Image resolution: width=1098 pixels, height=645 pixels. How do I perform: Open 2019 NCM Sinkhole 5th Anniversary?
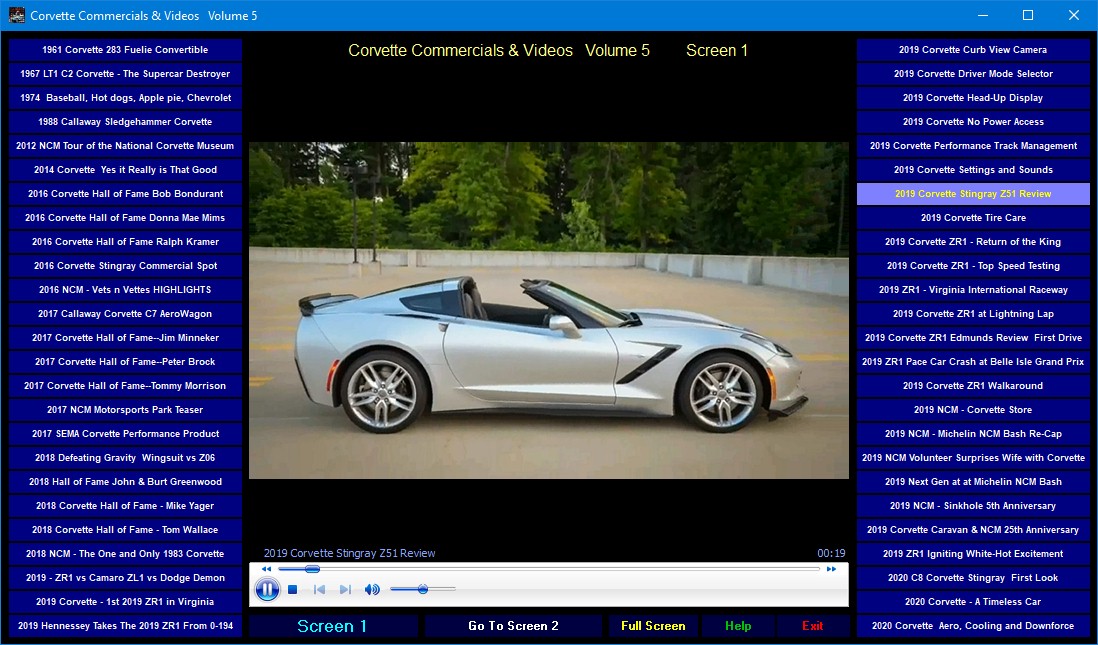click(973, 506)
